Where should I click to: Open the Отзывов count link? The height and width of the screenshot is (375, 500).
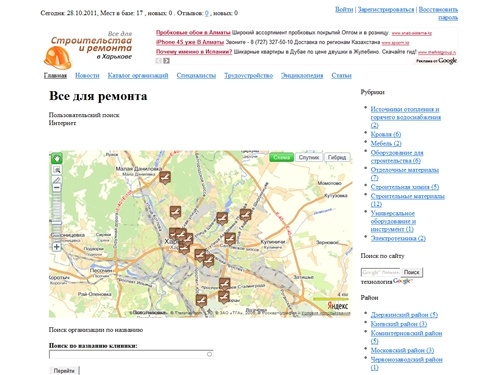(207, 13)
